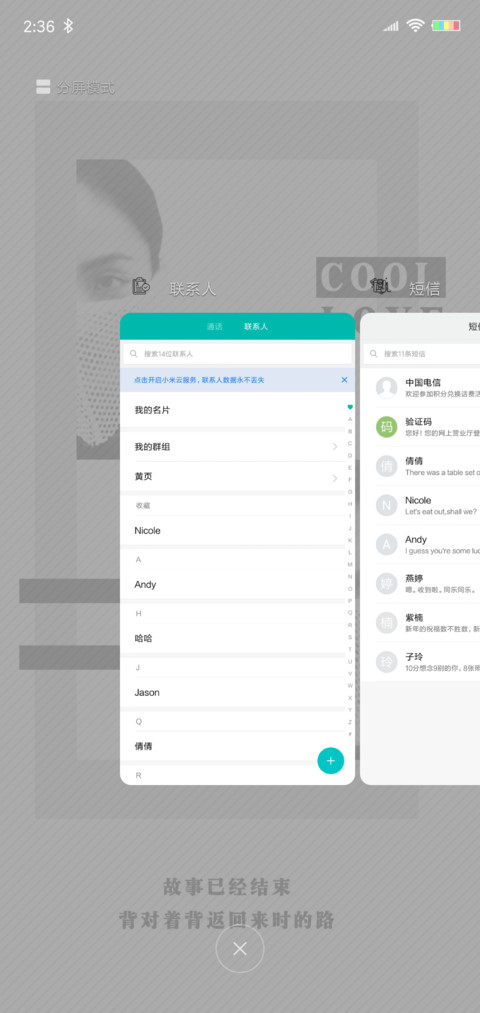480x1013 pixels.
Task: Tap the 倩 avatar in Messages
Action: (386, 466)
